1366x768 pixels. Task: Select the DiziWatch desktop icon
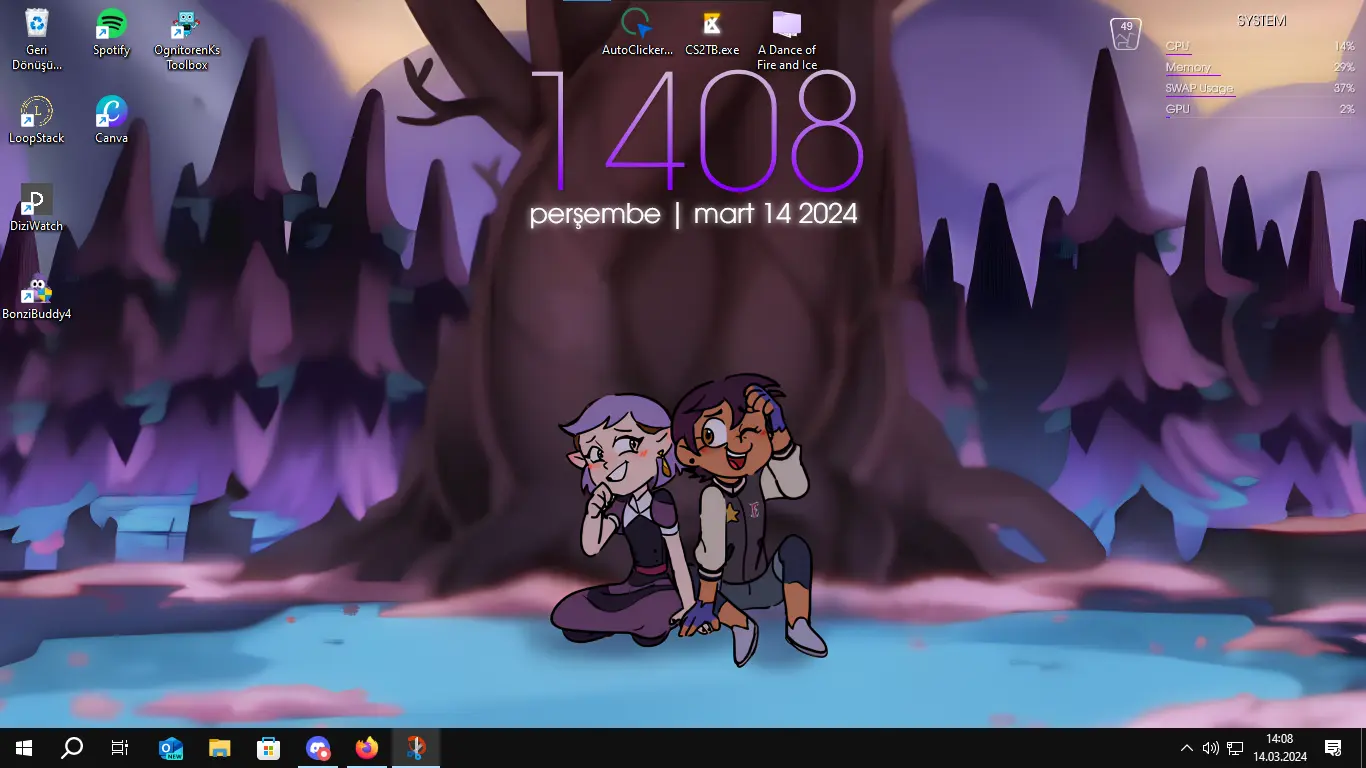[37, 208]
